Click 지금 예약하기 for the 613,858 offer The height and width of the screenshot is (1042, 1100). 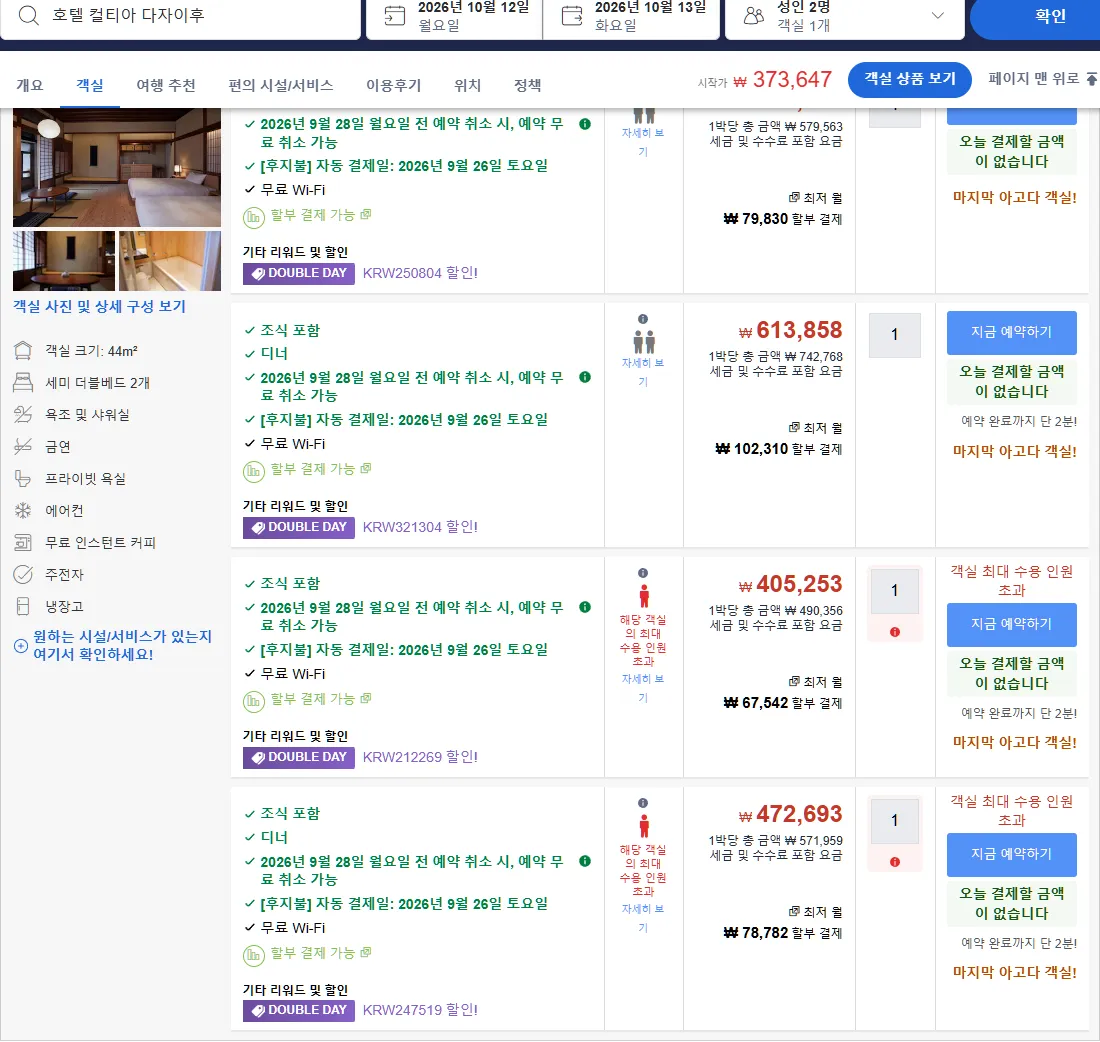(x=1011, y=333)
